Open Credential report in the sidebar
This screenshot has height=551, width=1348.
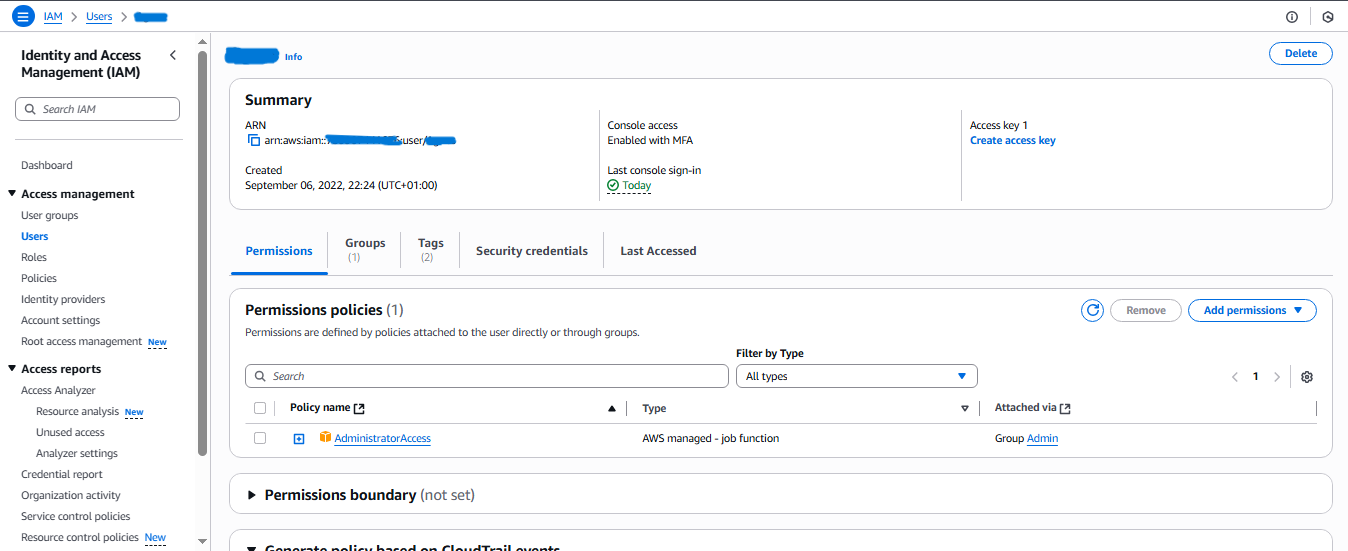pyautogui.click(x=62, y=474)
